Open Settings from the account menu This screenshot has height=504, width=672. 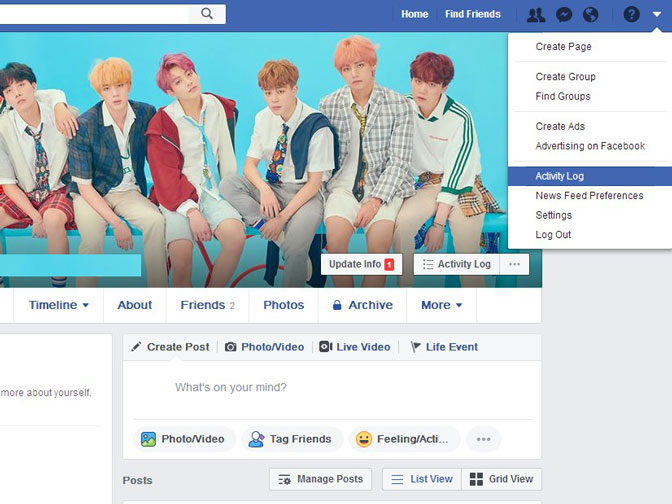553,215
